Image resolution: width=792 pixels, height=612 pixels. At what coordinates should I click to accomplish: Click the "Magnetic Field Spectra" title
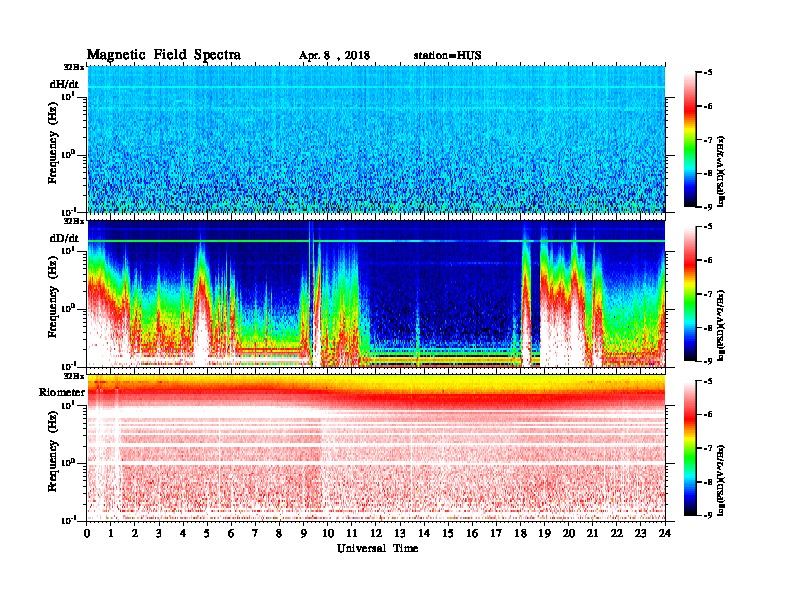click(x=163, y=55)
